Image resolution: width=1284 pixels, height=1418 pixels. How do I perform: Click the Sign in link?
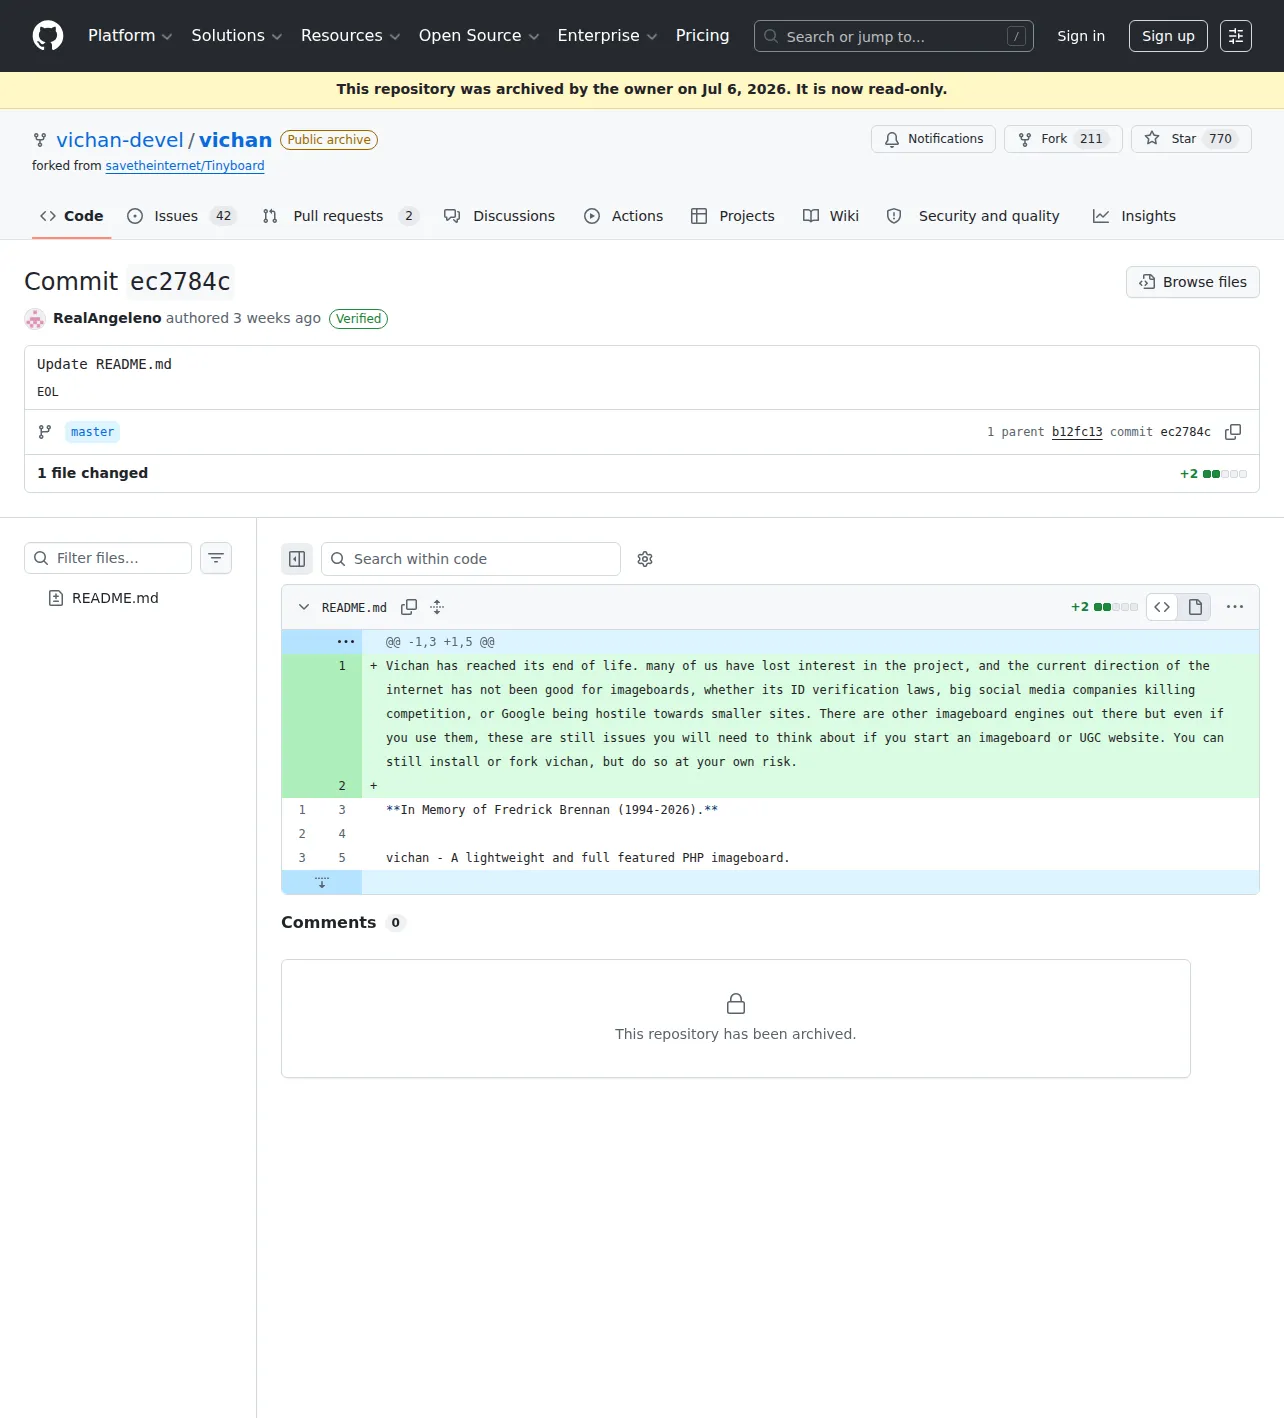(x=1081, y=36)
